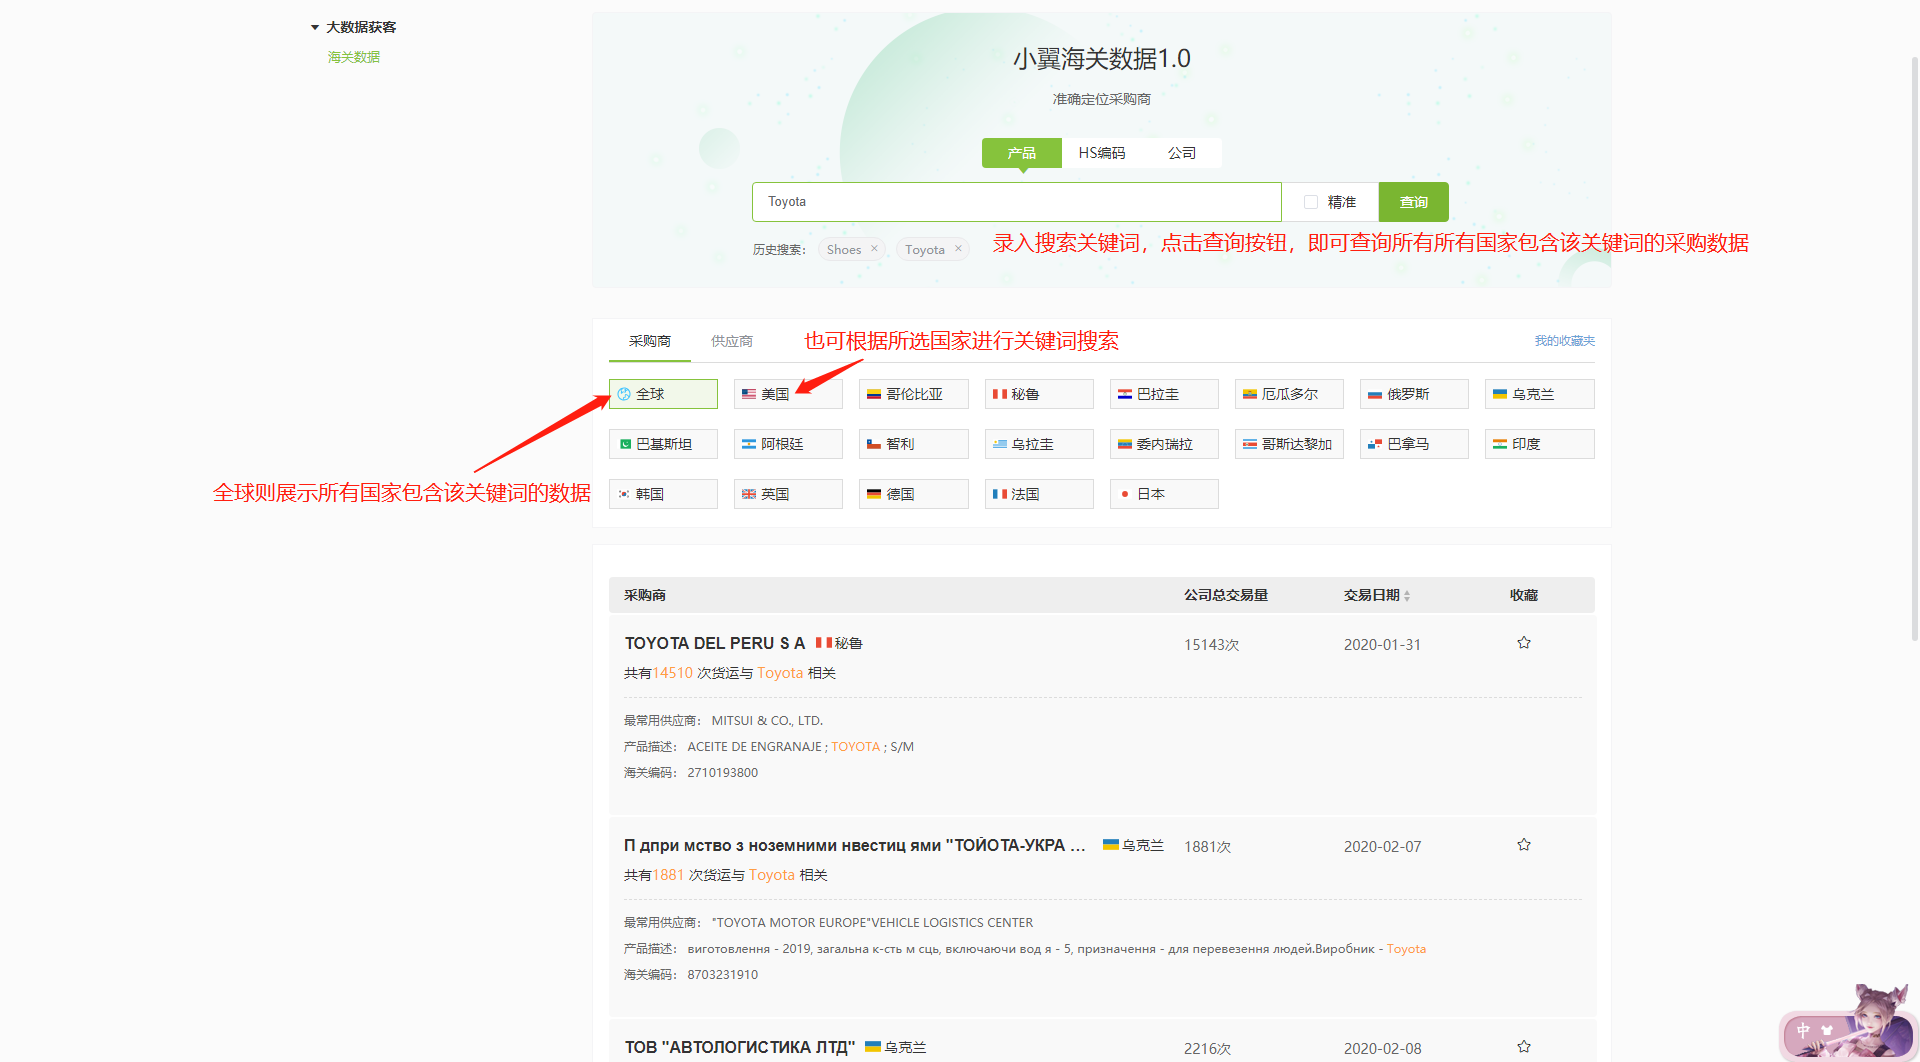This screenshot has height=1062, width=1920.
Task: Filter by 日本 flag button
Action: click(1164, 494)
